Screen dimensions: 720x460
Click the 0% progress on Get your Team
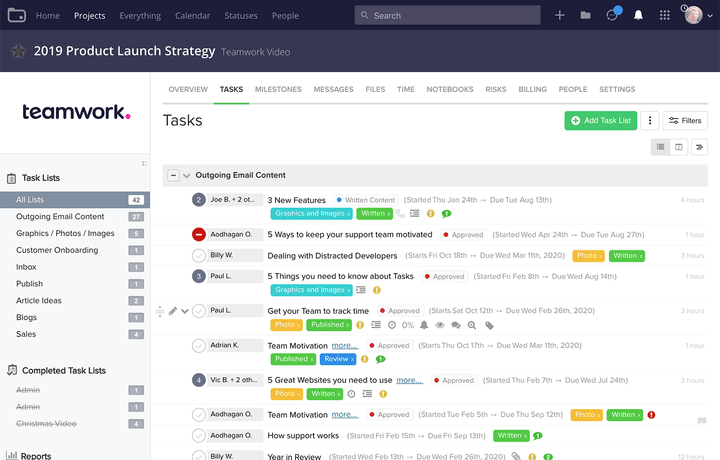click(x=408, y=325)
